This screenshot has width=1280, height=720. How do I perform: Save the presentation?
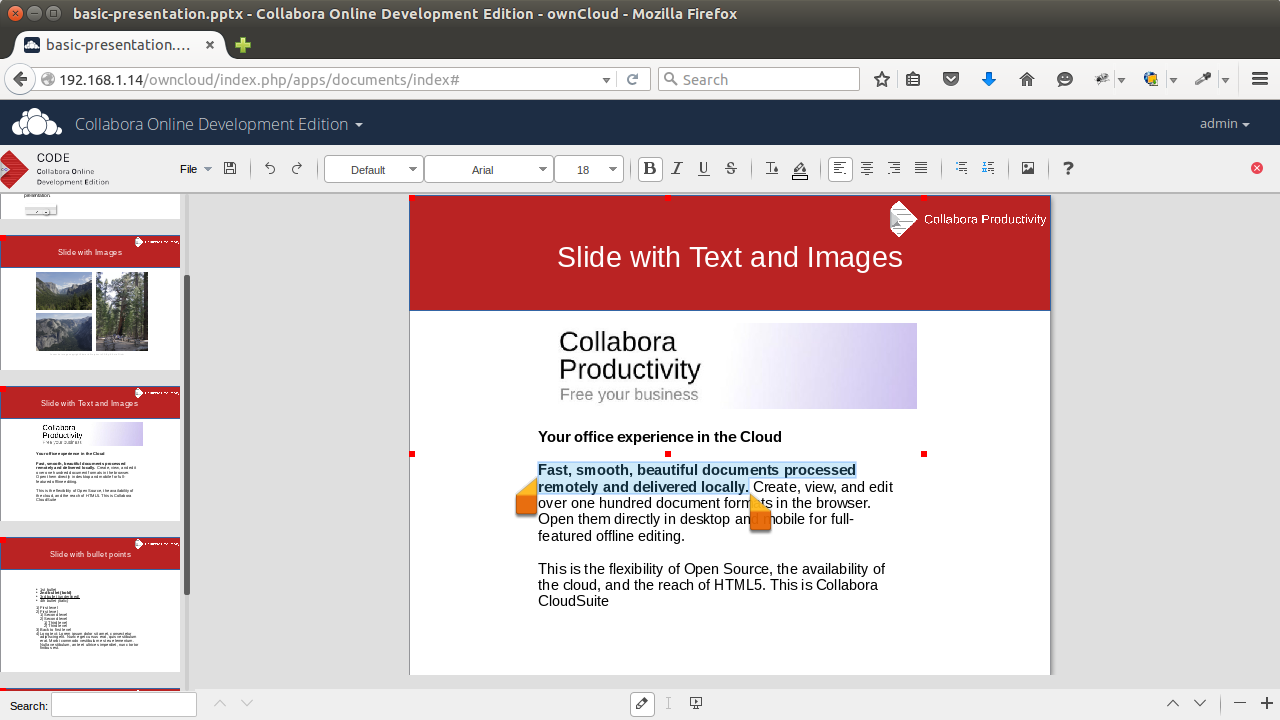pyautogui.click(x=230, y=168)
